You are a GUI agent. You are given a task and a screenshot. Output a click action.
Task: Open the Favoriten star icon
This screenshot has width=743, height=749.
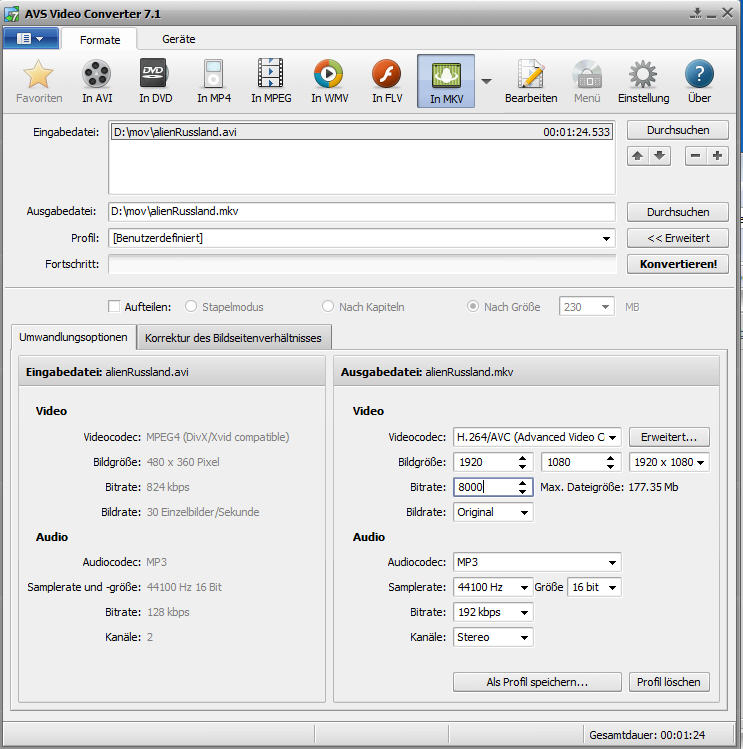pyautogui.click(x=39, y=81)
